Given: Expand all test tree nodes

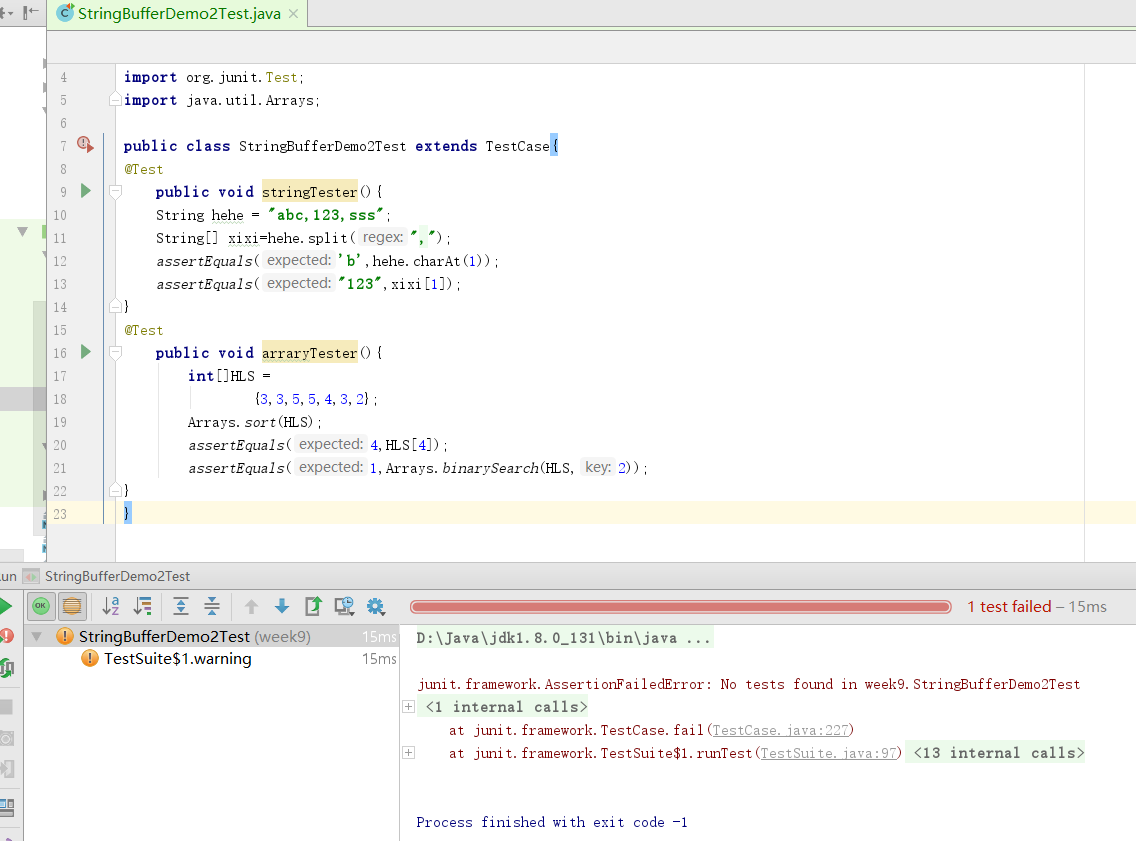Looking at the screenshot, I should click(181, 606).
